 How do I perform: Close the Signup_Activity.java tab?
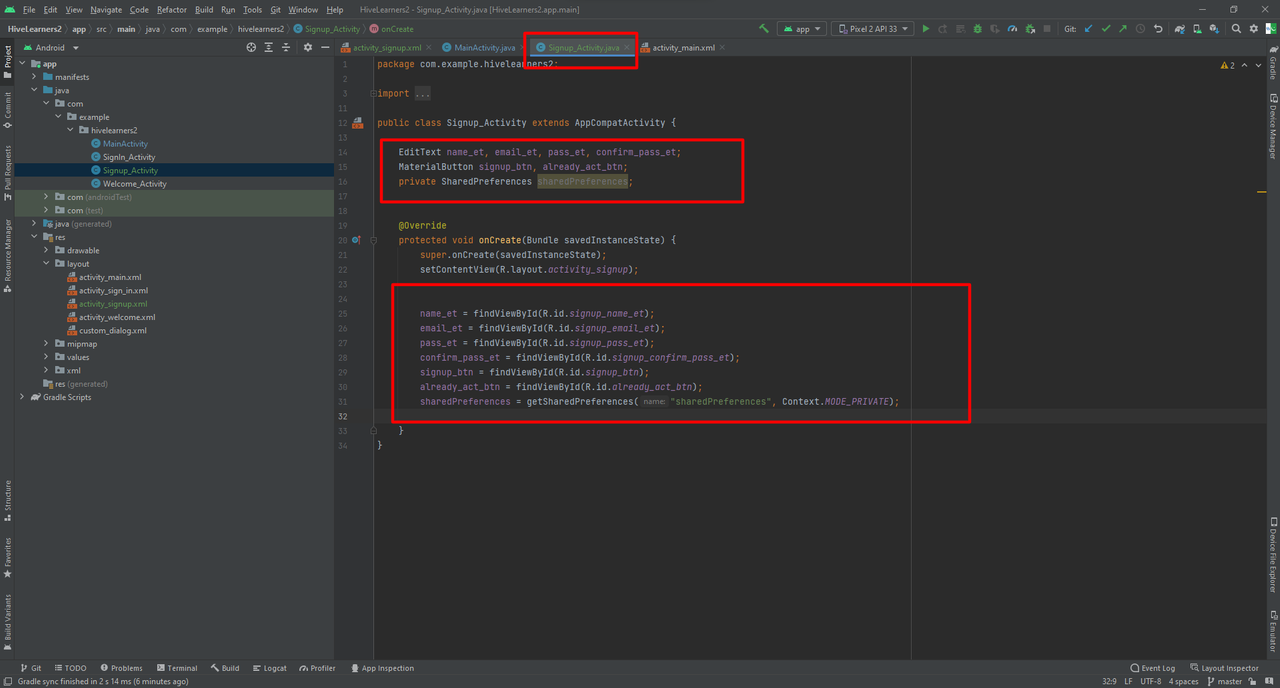628,47
